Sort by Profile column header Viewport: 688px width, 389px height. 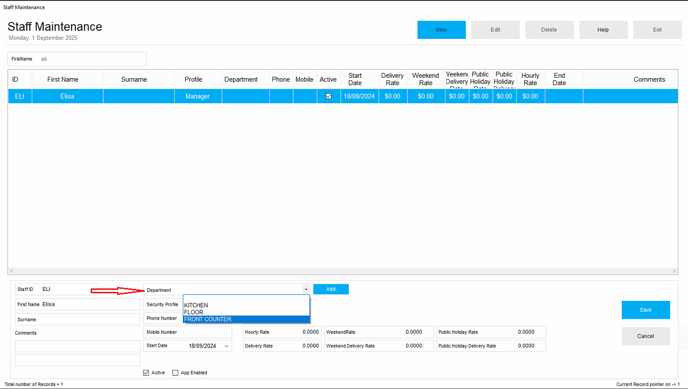198,79
